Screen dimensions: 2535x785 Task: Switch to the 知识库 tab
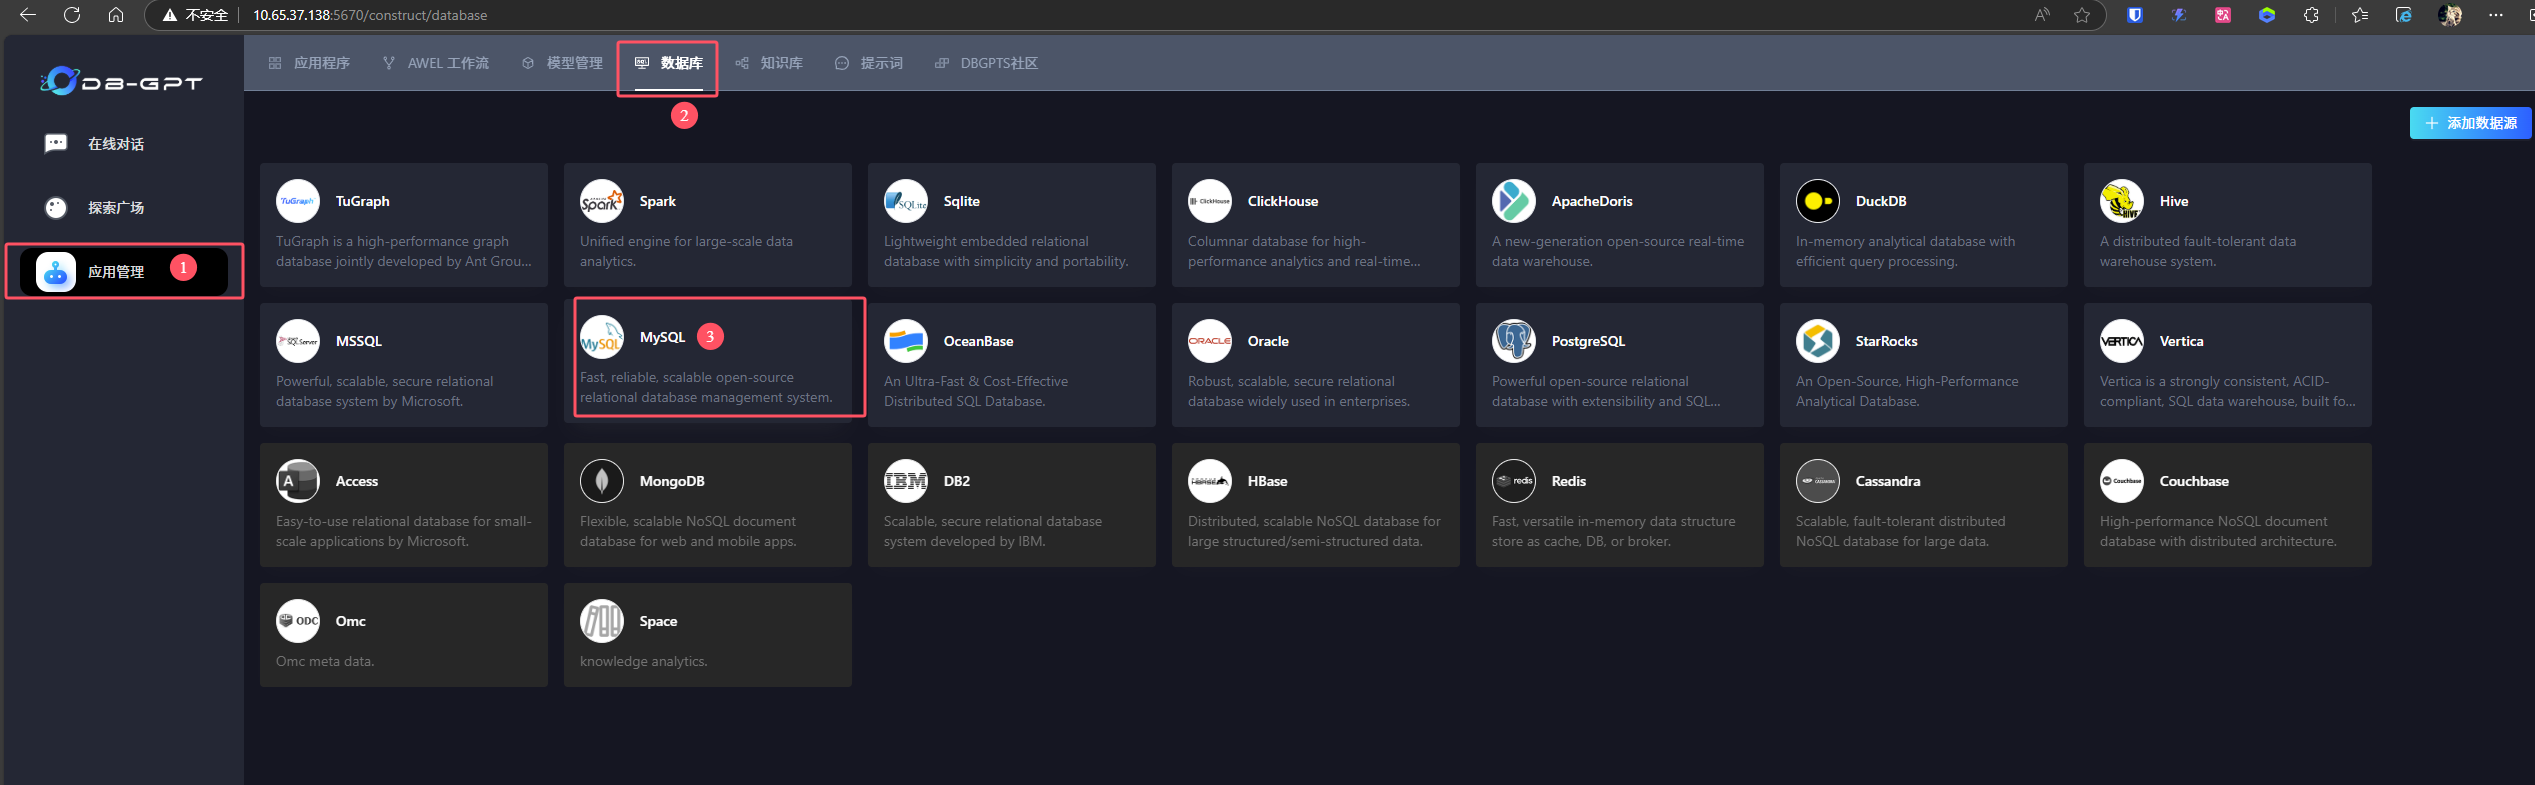(769, 63)
